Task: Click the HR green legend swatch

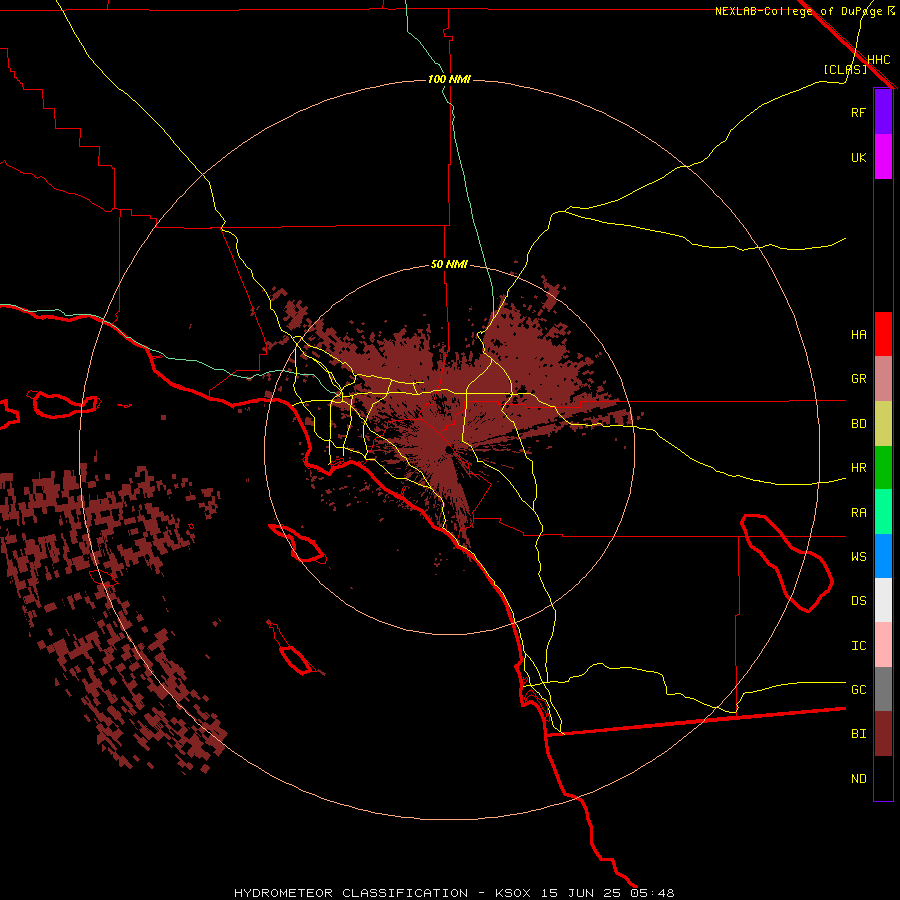Action: [x=883, y=468]
